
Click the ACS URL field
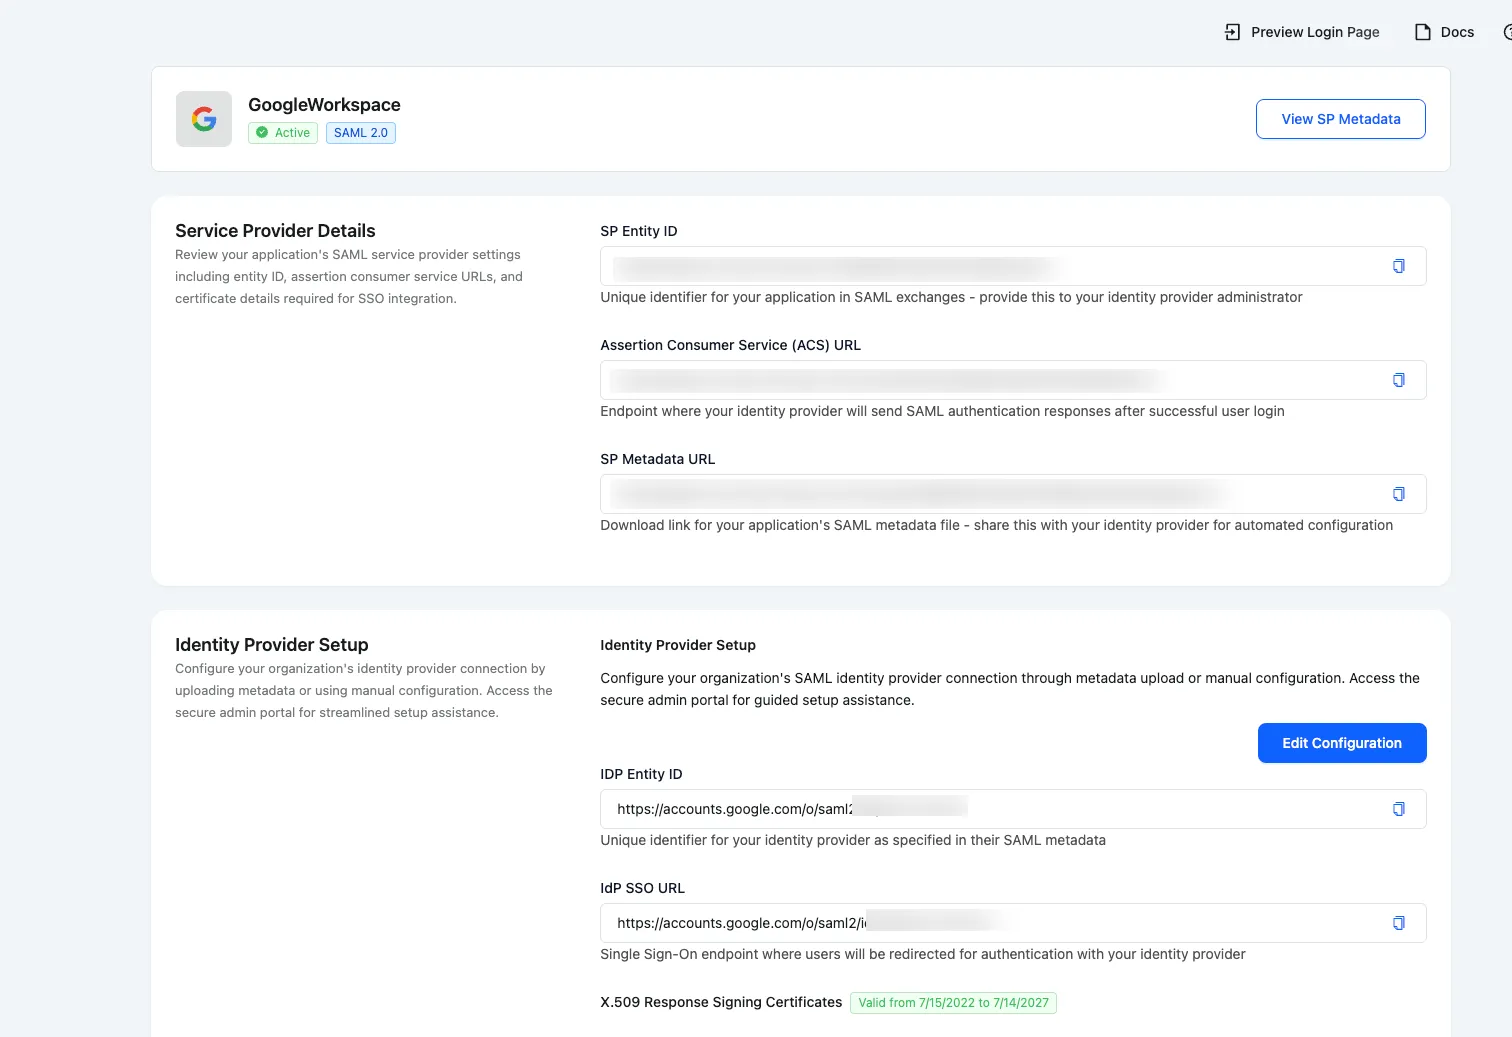click(990, 379)
